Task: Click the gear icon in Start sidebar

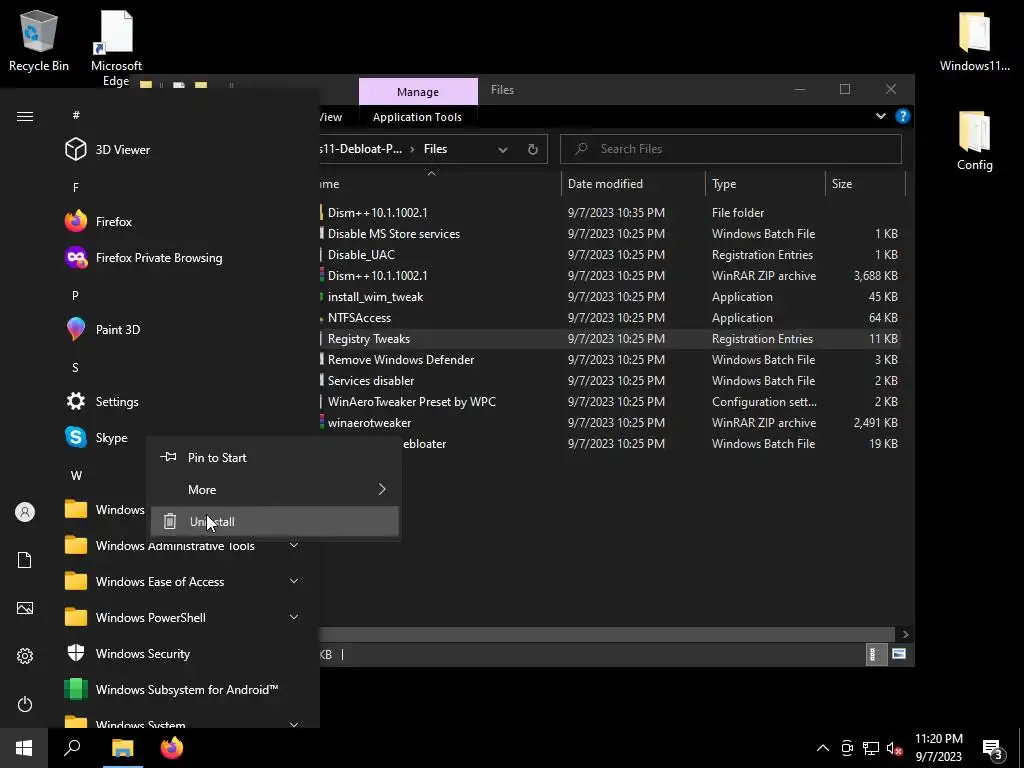Action: (25, 656)
